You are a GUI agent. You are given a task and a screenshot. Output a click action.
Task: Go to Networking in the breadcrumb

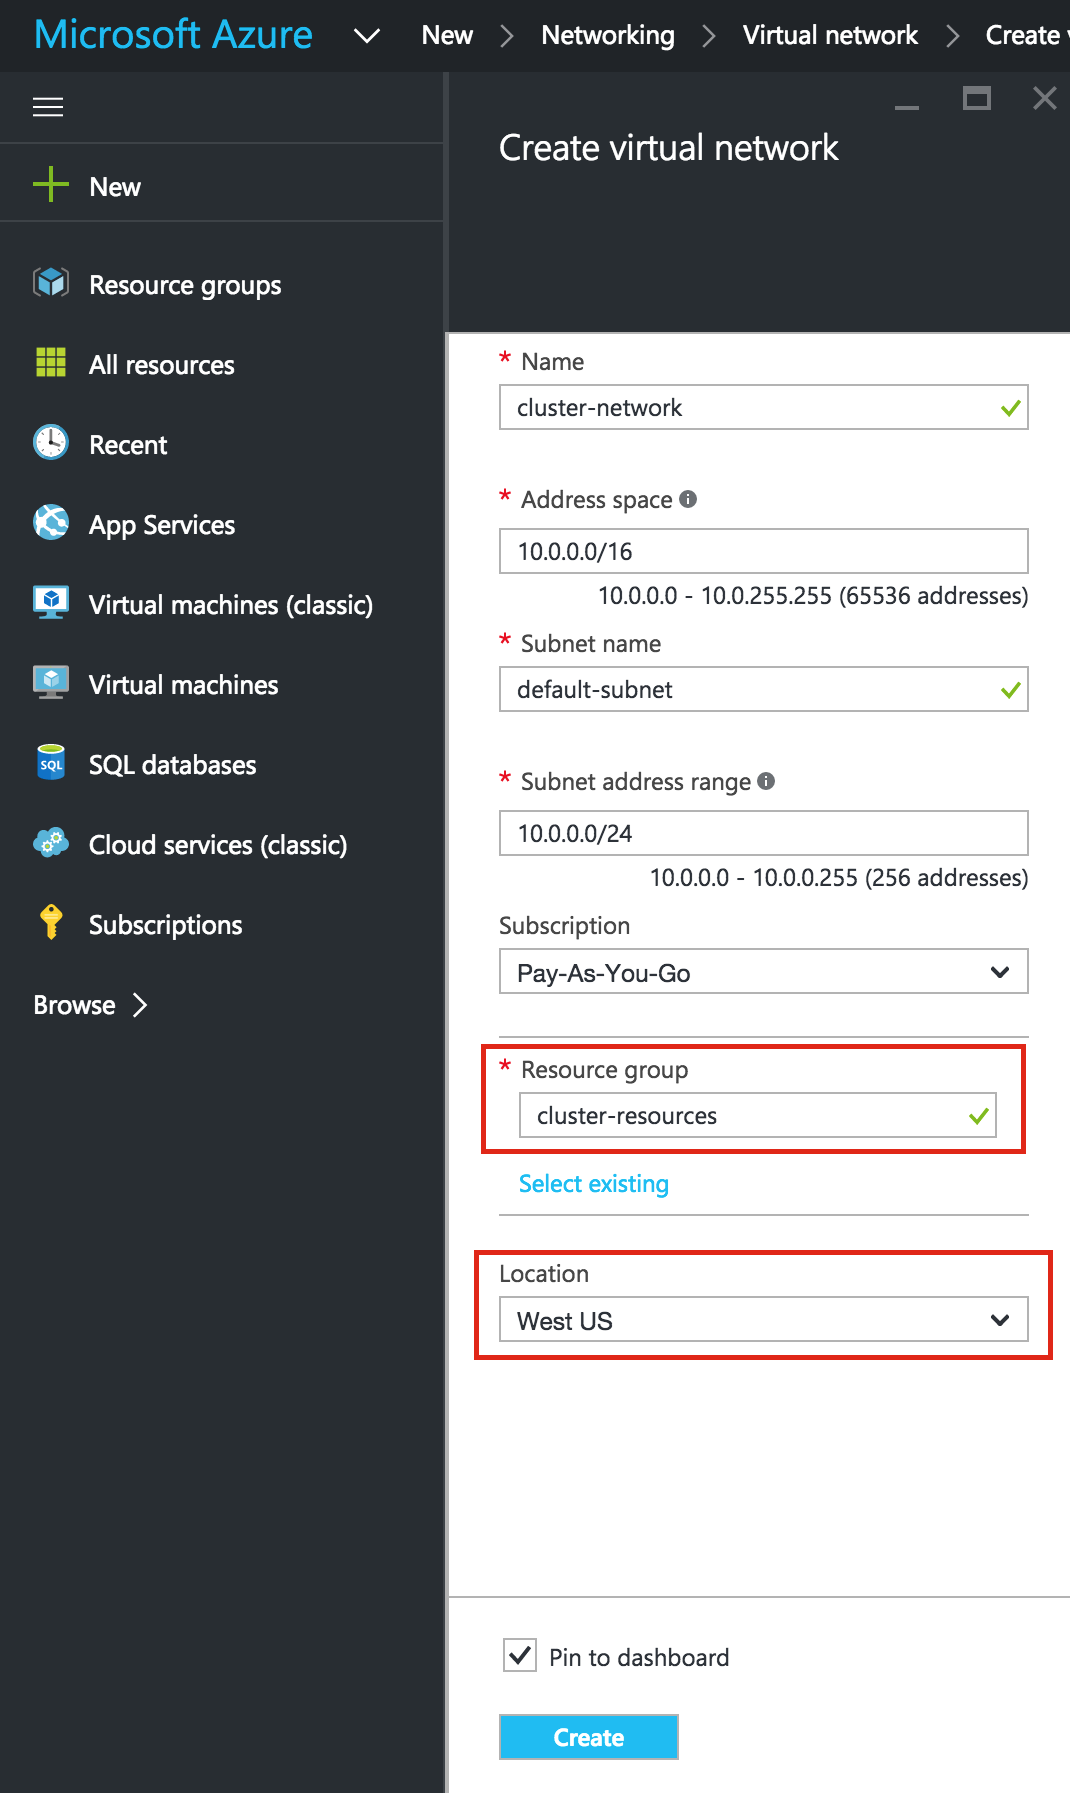pos(608,35)
